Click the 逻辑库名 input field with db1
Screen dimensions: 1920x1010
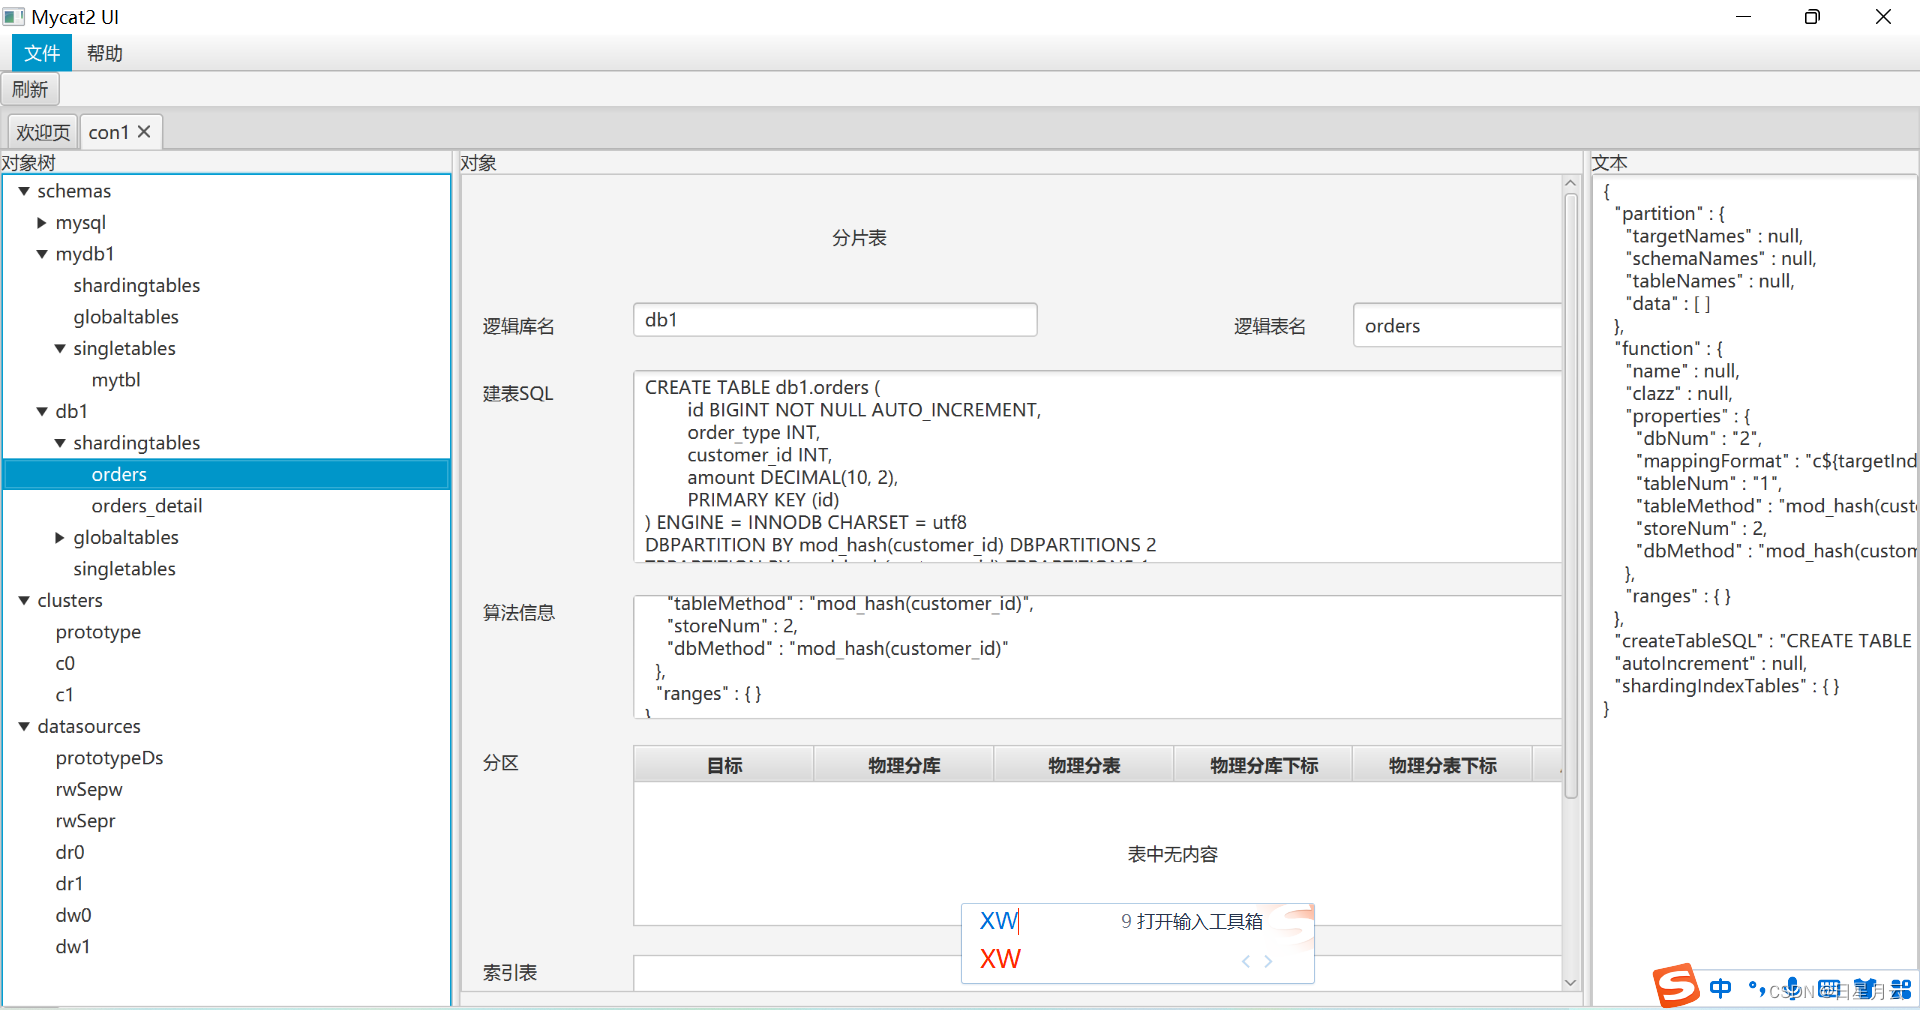click(x=835, y=320)
